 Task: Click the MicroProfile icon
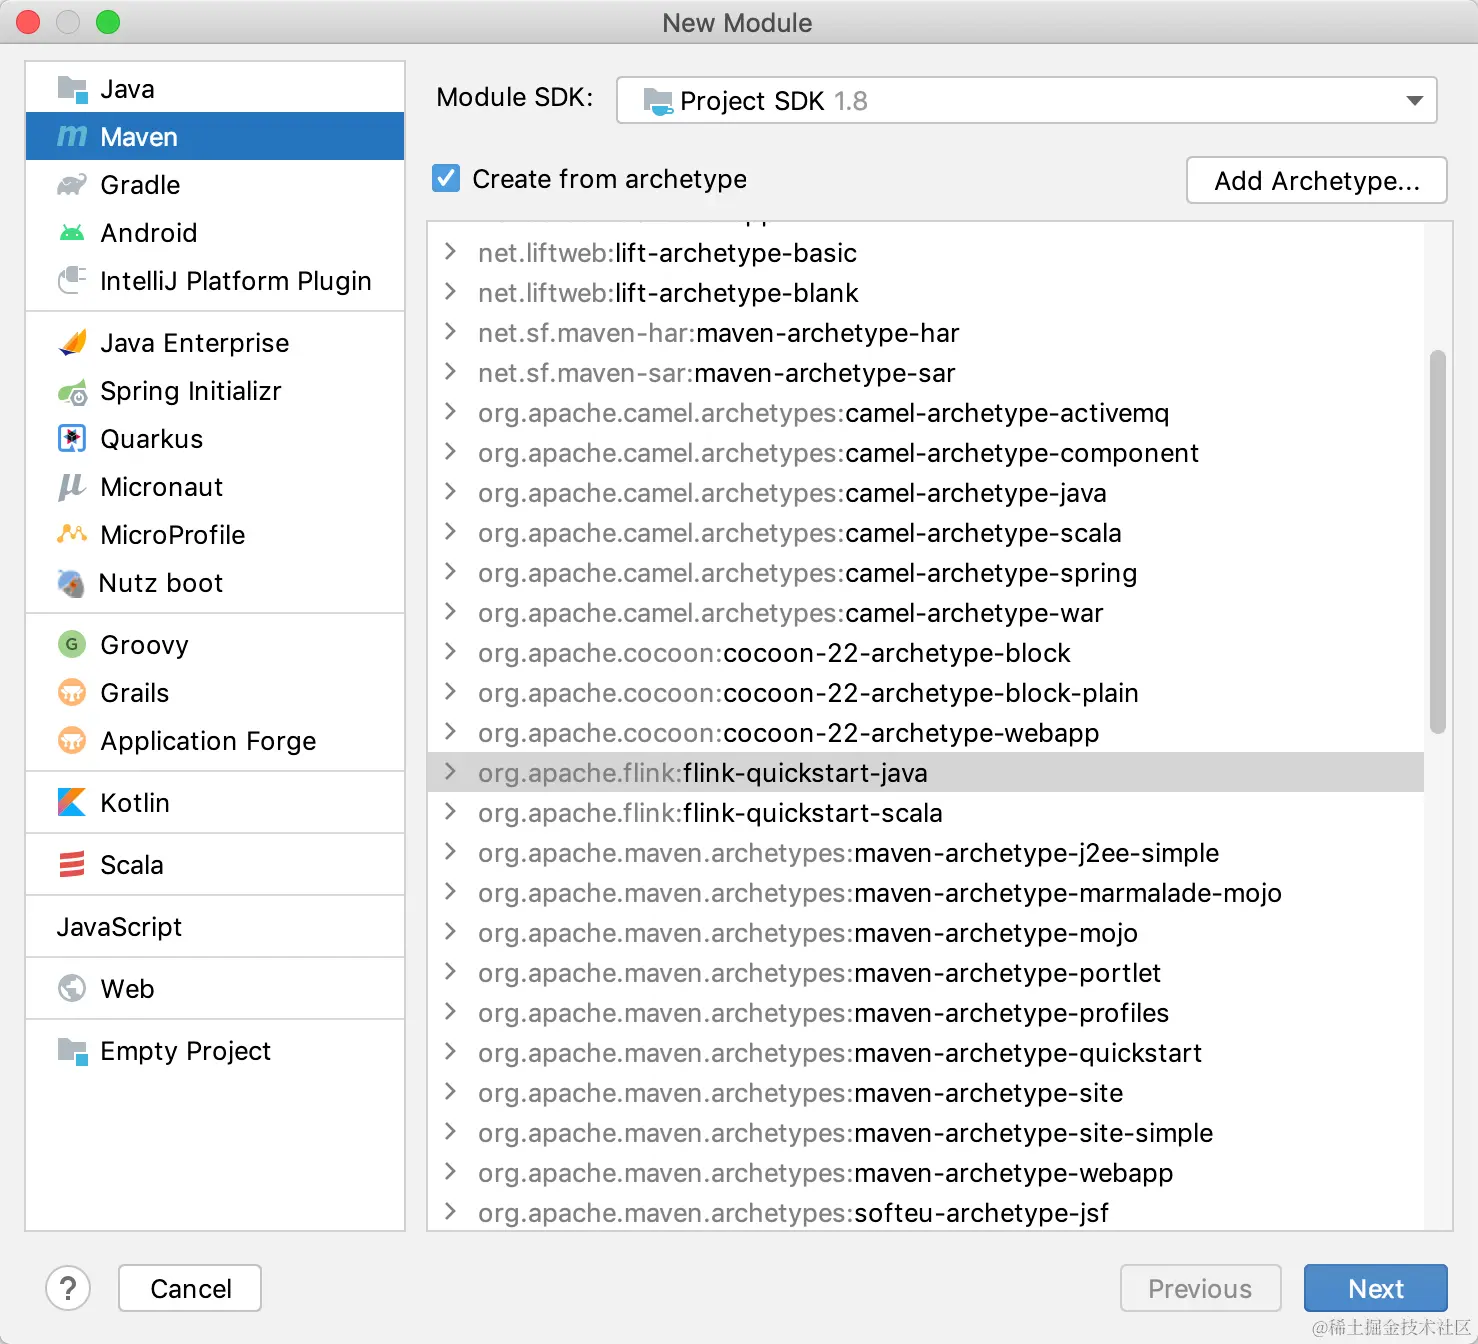[72, 534]
